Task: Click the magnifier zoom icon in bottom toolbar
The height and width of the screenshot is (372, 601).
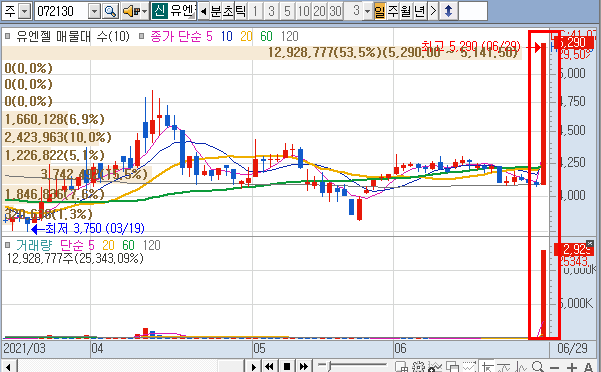Action: pyautogui.click(x=538, y=367)
